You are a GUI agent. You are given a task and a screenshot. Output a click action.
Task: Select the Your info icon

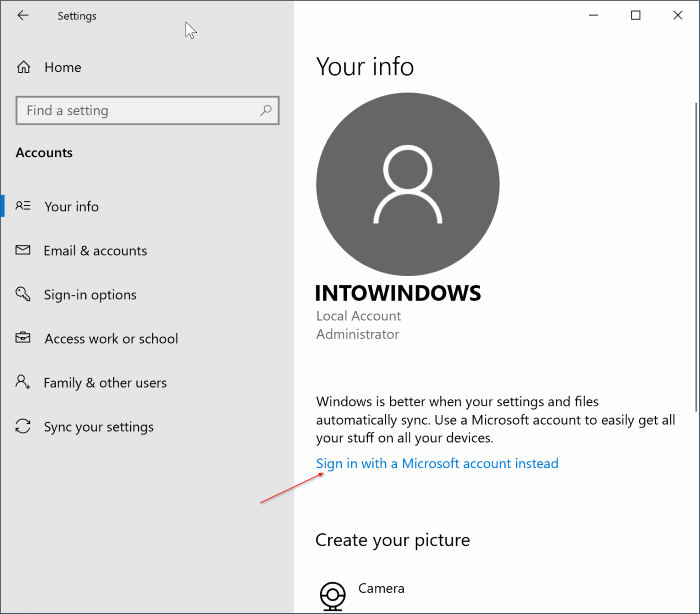point(23,205)
